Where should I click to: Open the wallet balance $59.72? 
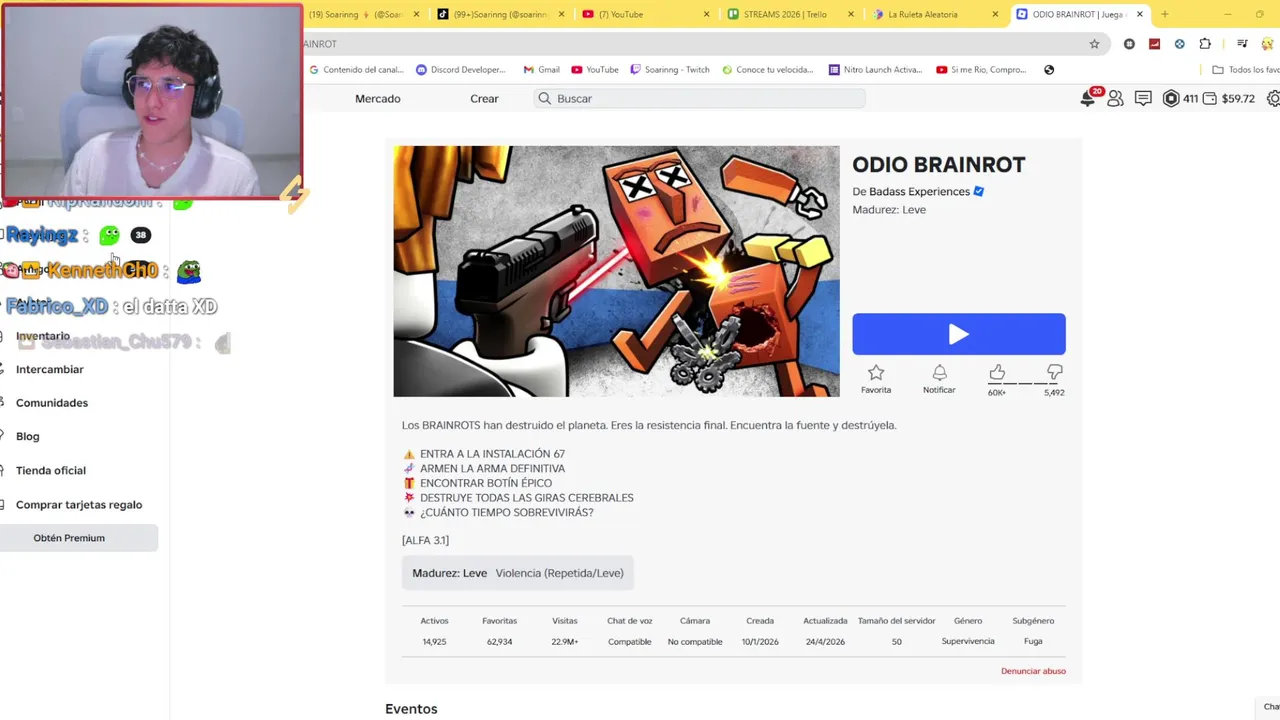[x=1229, y=98]
